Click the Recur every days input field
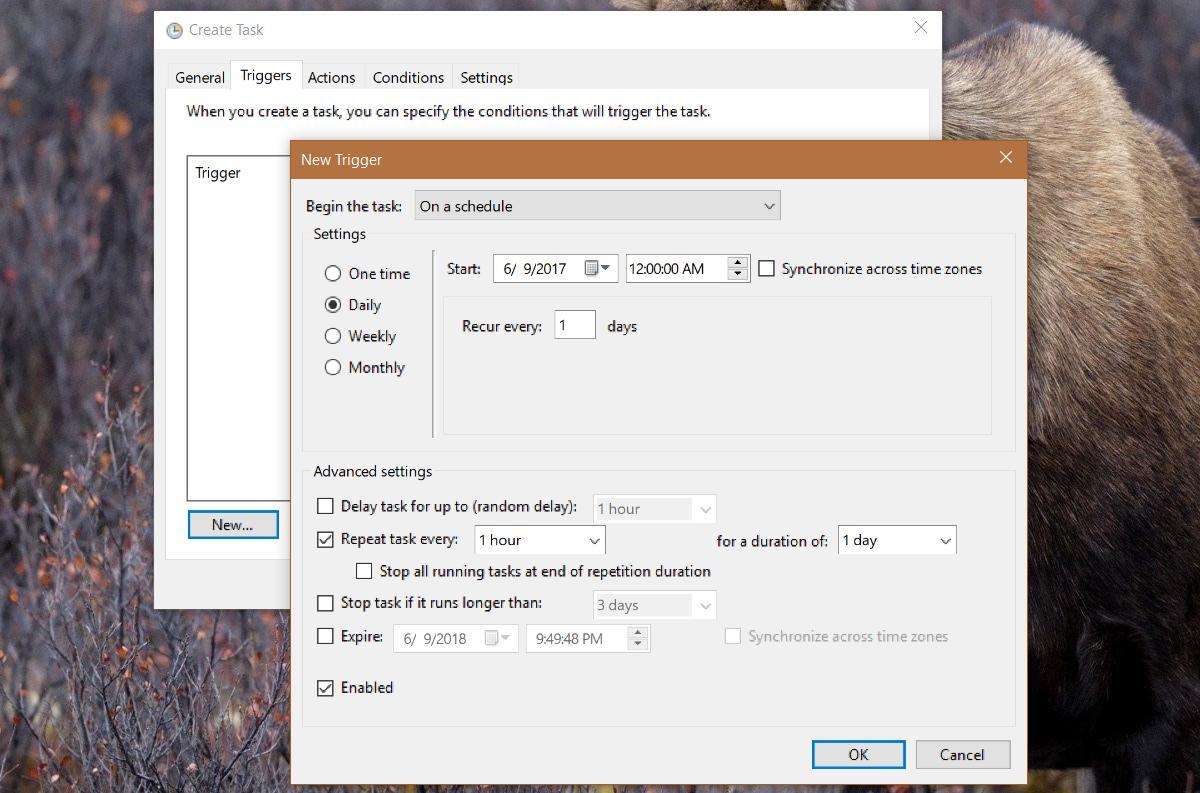This screenshot has height=793, width=1200. click(575, 324)
